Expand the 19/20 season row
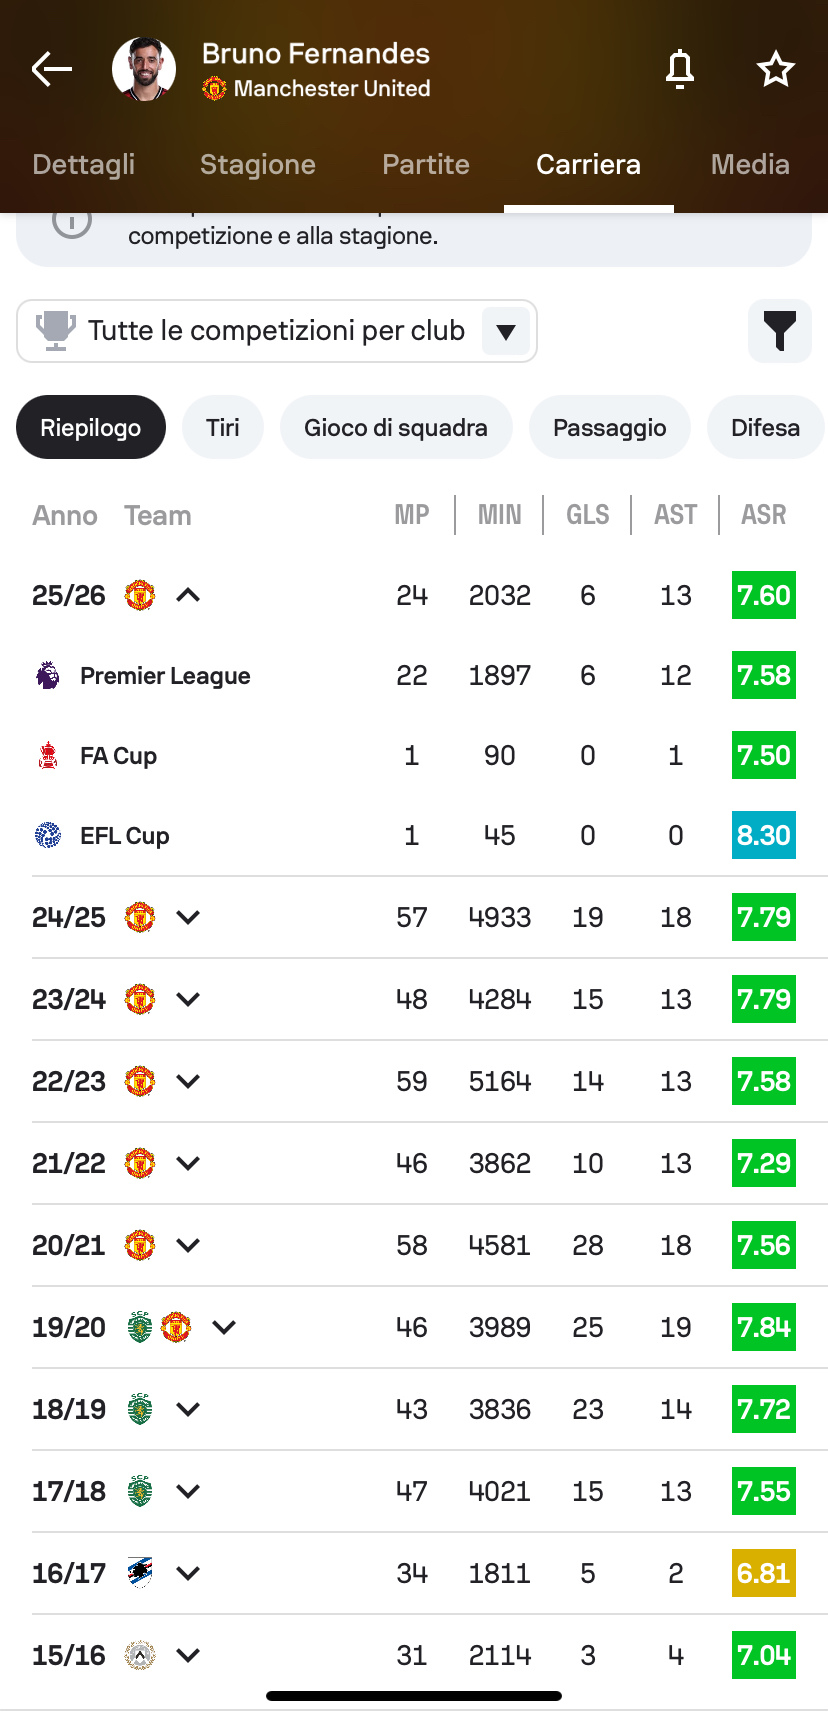The width and height of the screenshot is (828, 1717). click(x=224, y=1327)
